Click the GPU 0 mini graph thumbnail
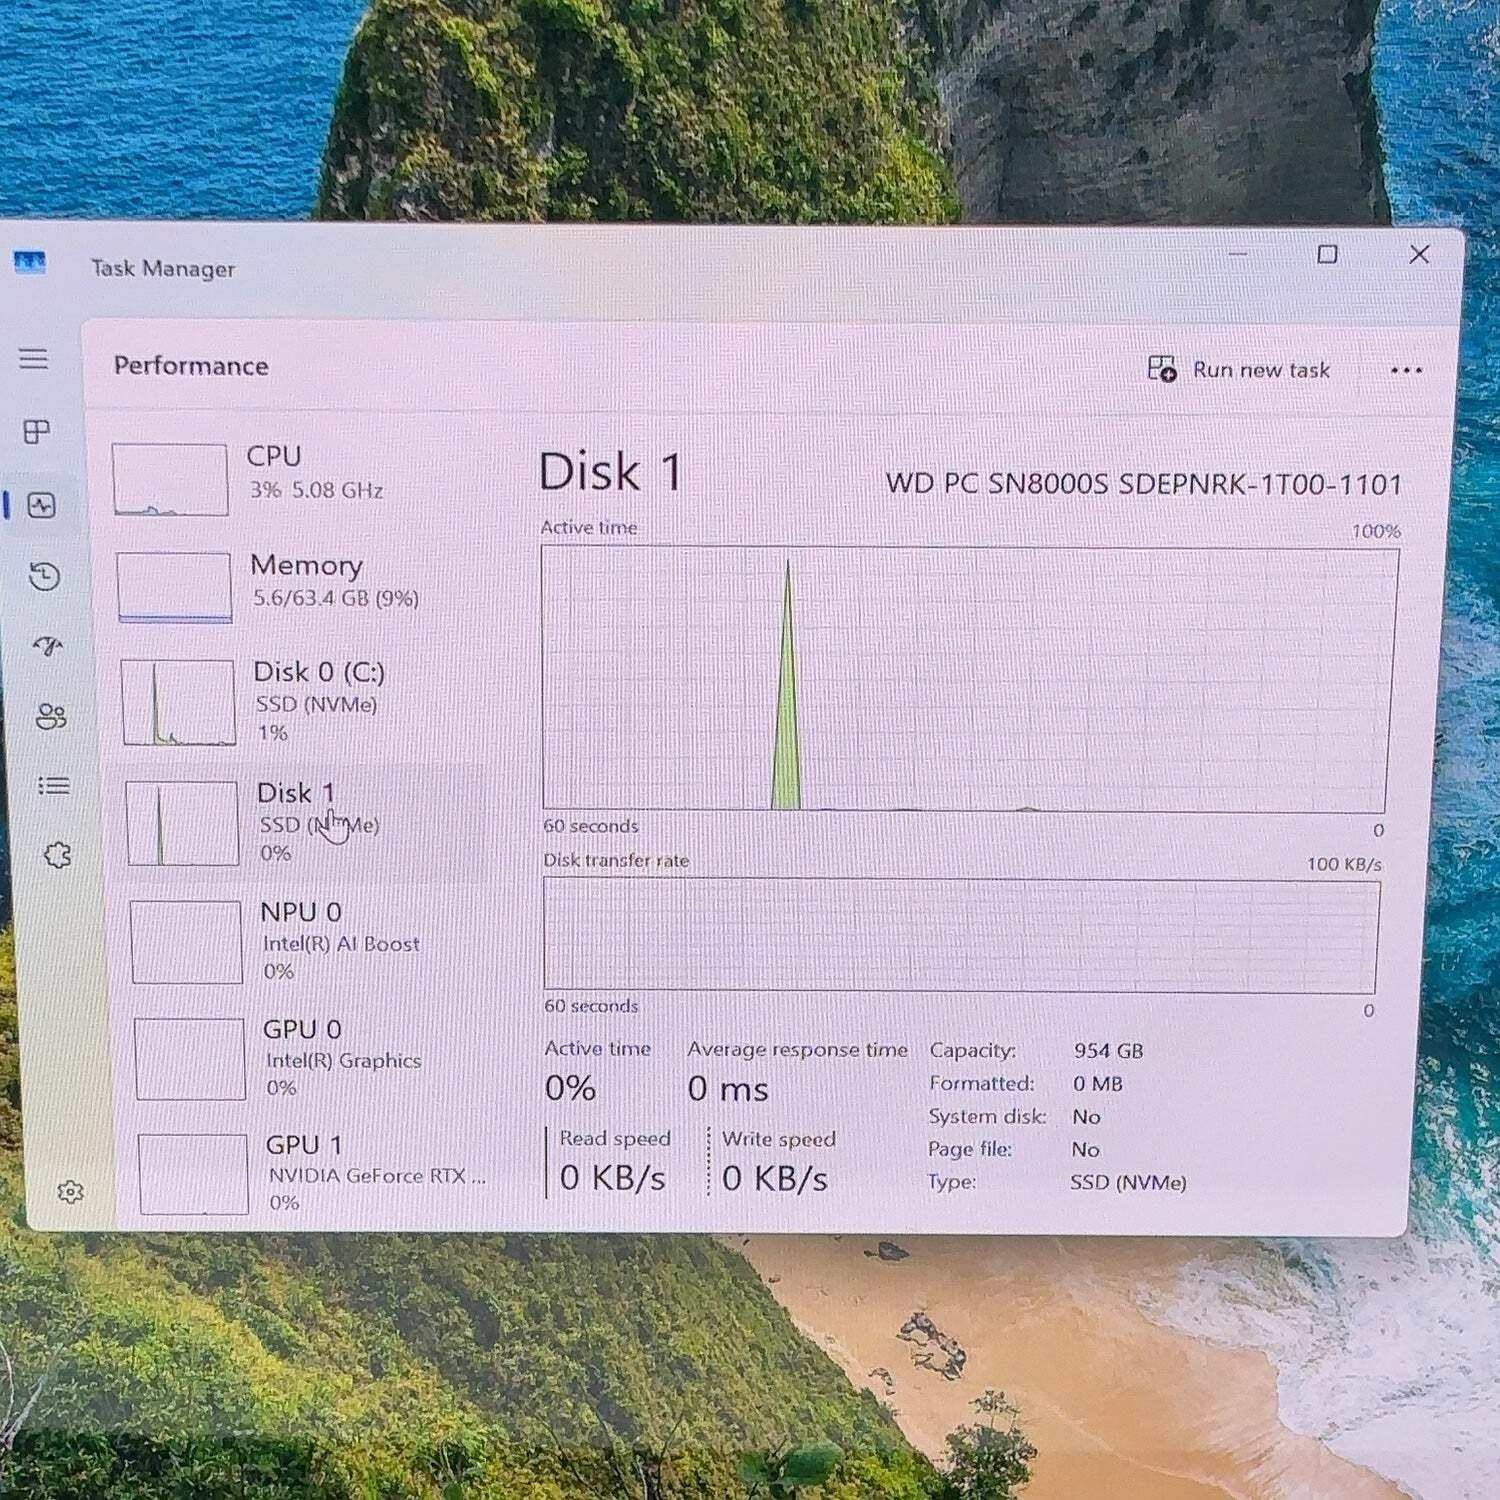Image resolution: width=1500 pixels, height=1500 pixels. [190, 1059]
